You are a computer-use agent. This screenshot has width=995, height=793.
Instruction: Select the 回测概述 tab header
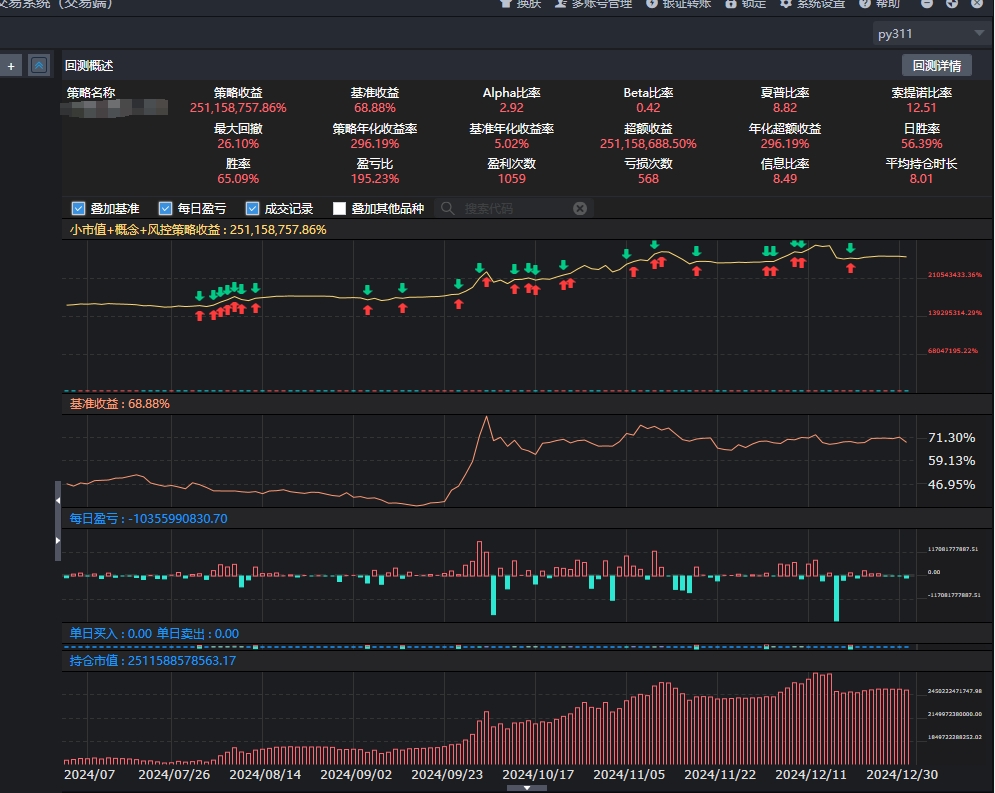tap(89, 65)
